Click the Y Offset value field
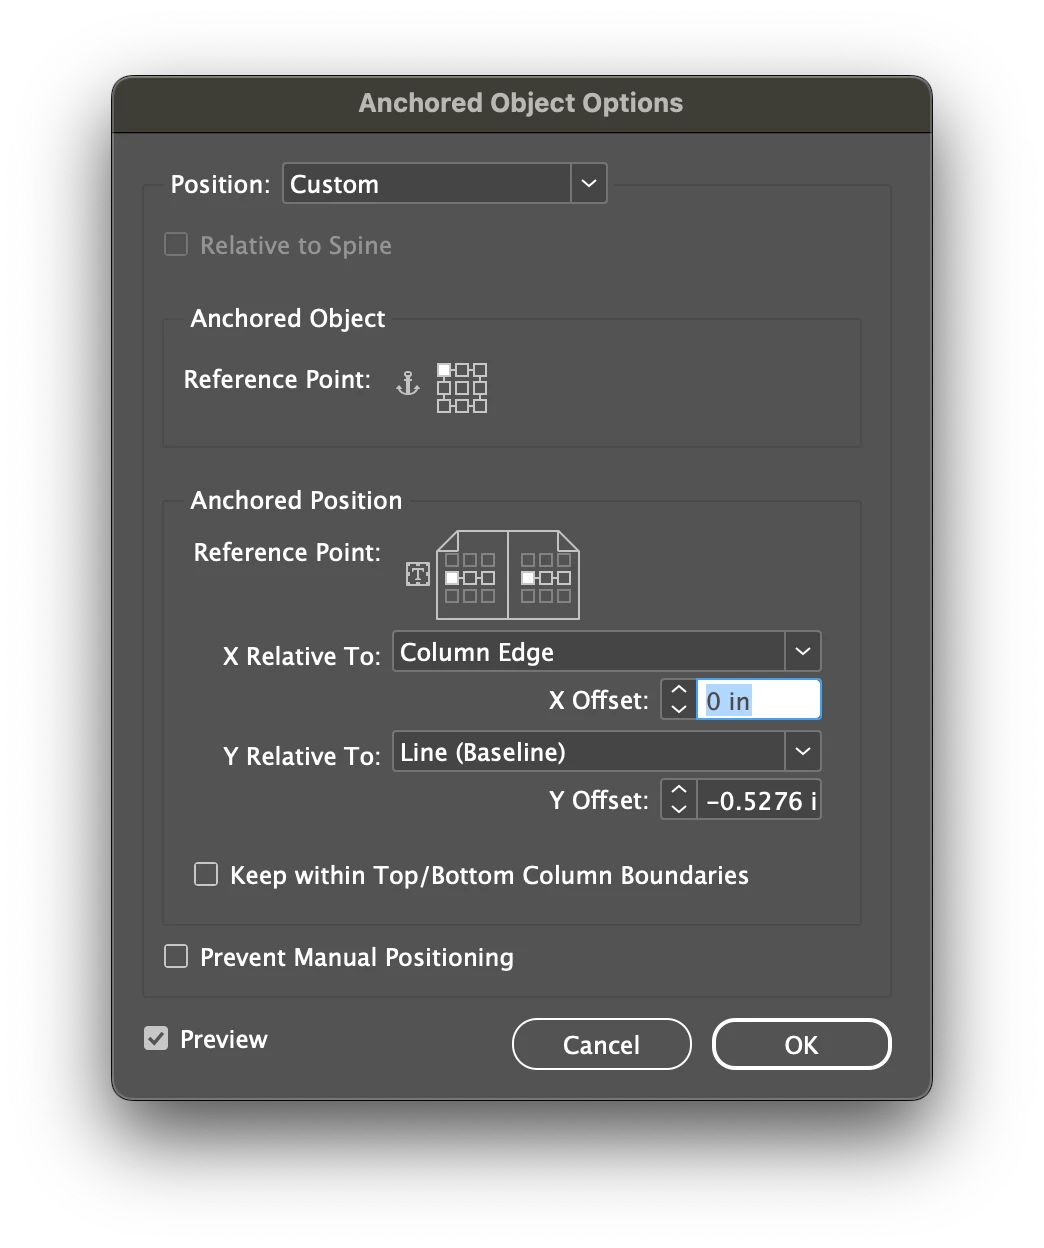 pos(759,800)
